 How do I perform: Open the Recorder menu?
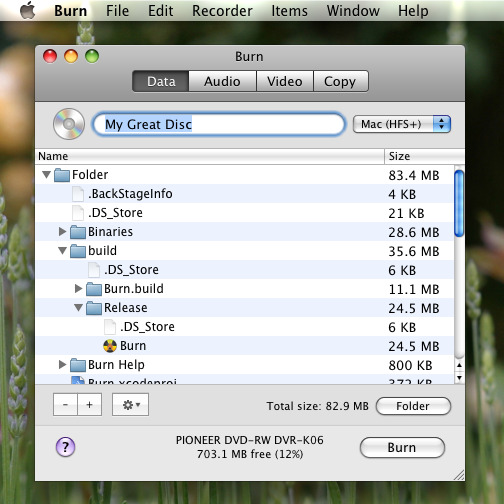(x=222, y=11)
